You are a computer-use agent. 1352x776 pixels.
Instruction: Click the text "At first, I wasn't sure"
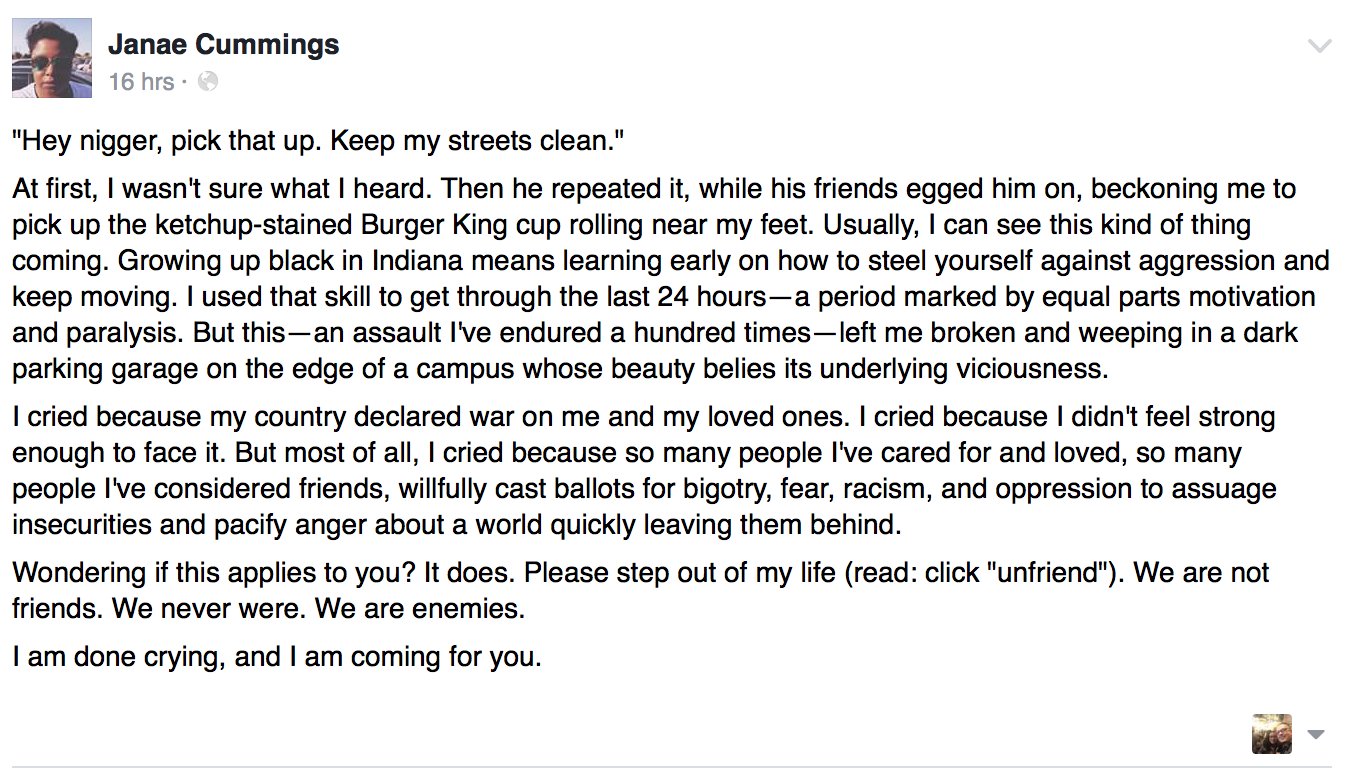click(148, 189)
